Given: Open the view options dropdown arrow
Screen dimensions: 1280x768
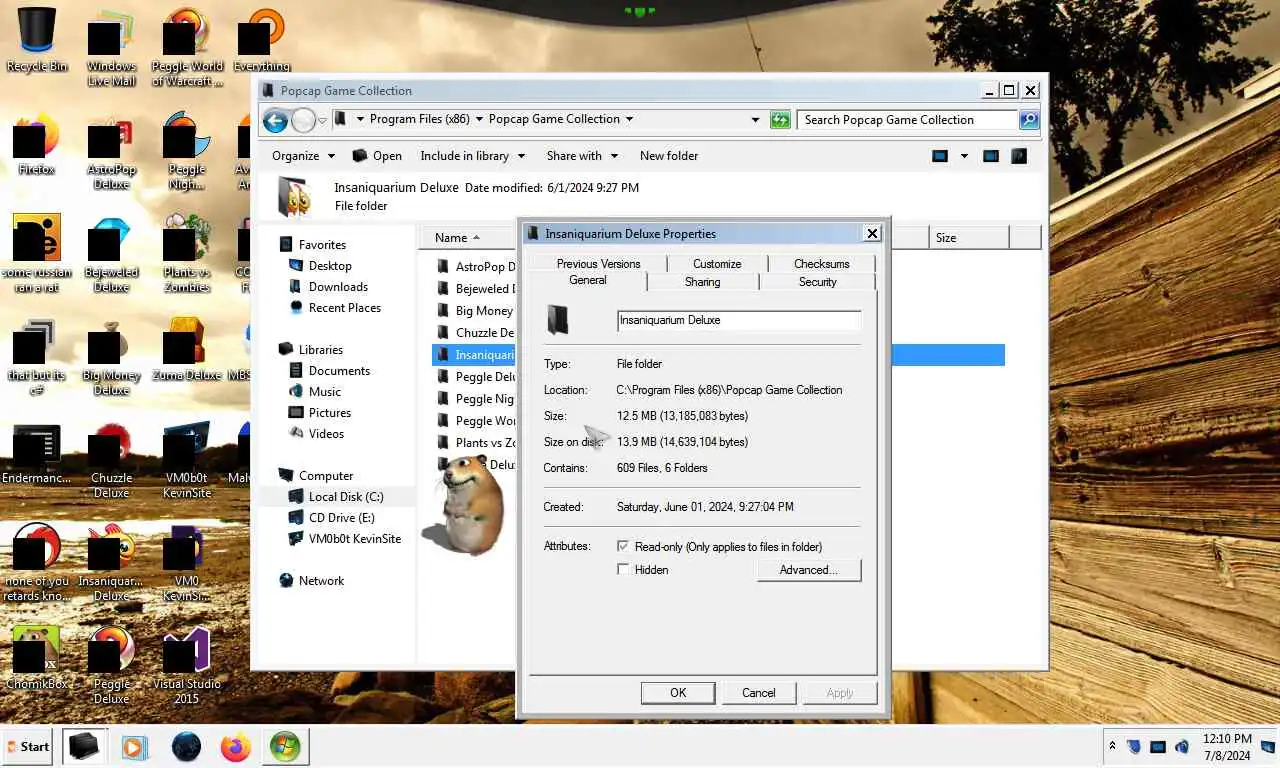Looking at the screenshot, I should pyautogui.click(x=964, y=156).
